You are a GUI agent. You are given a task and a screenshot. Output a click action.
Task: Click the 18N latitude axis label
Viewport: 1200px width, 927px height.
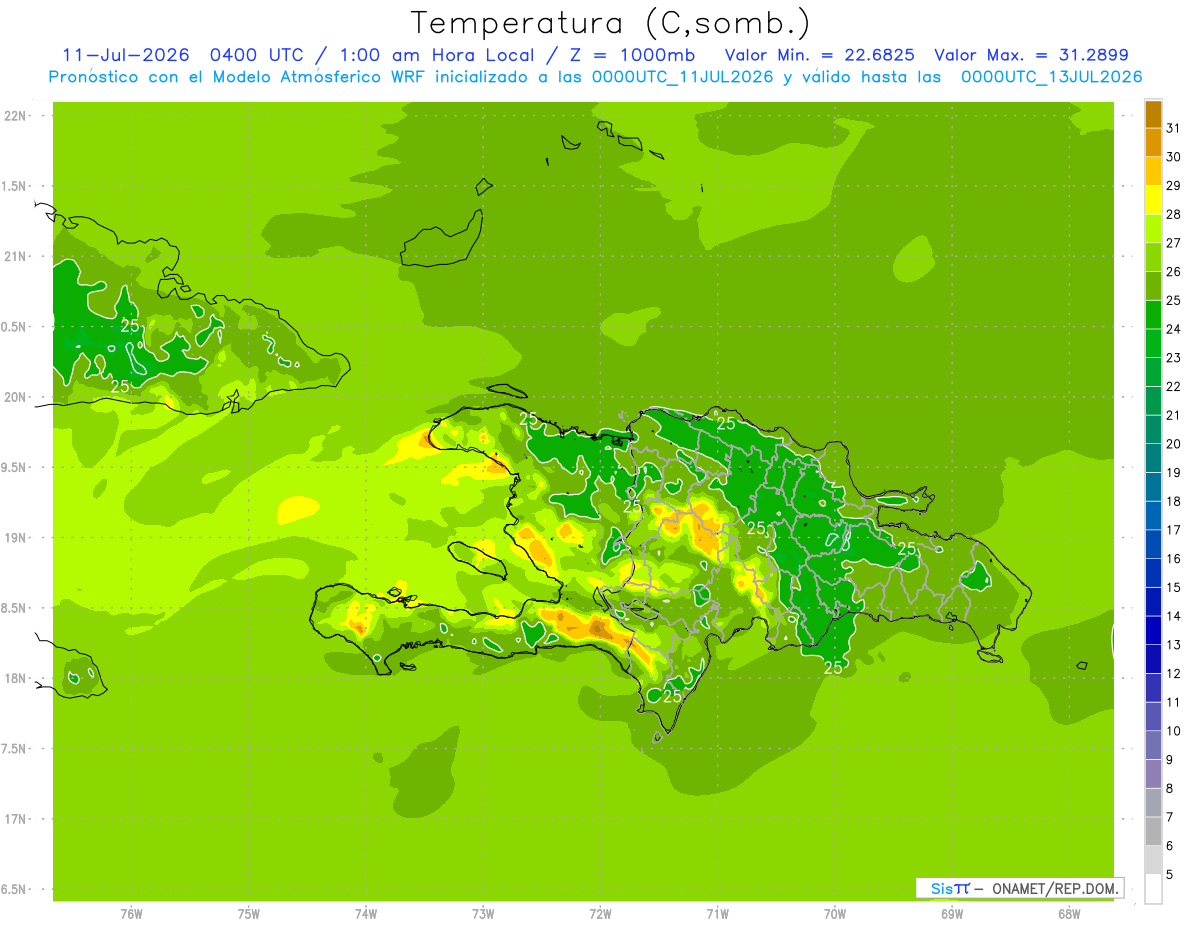(x=14, y=678)
